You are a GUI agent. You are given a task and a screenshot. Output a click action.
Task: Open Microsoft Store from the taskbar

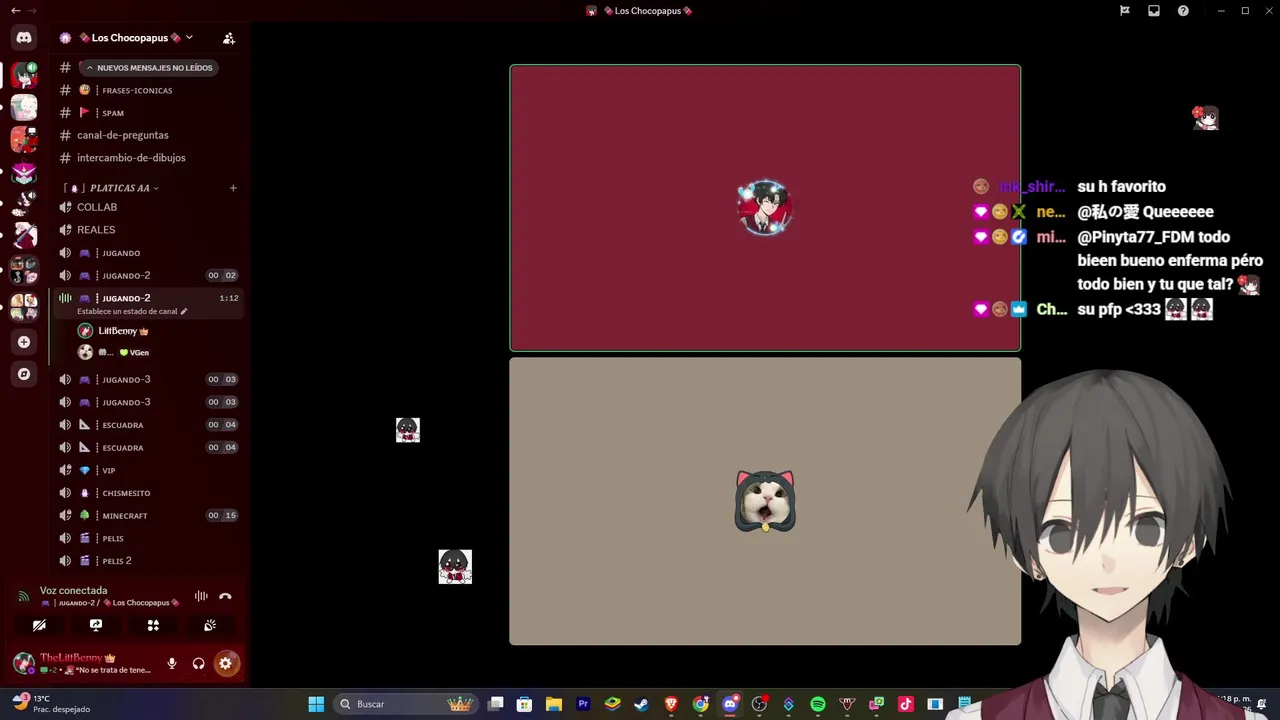coord(524,704)
